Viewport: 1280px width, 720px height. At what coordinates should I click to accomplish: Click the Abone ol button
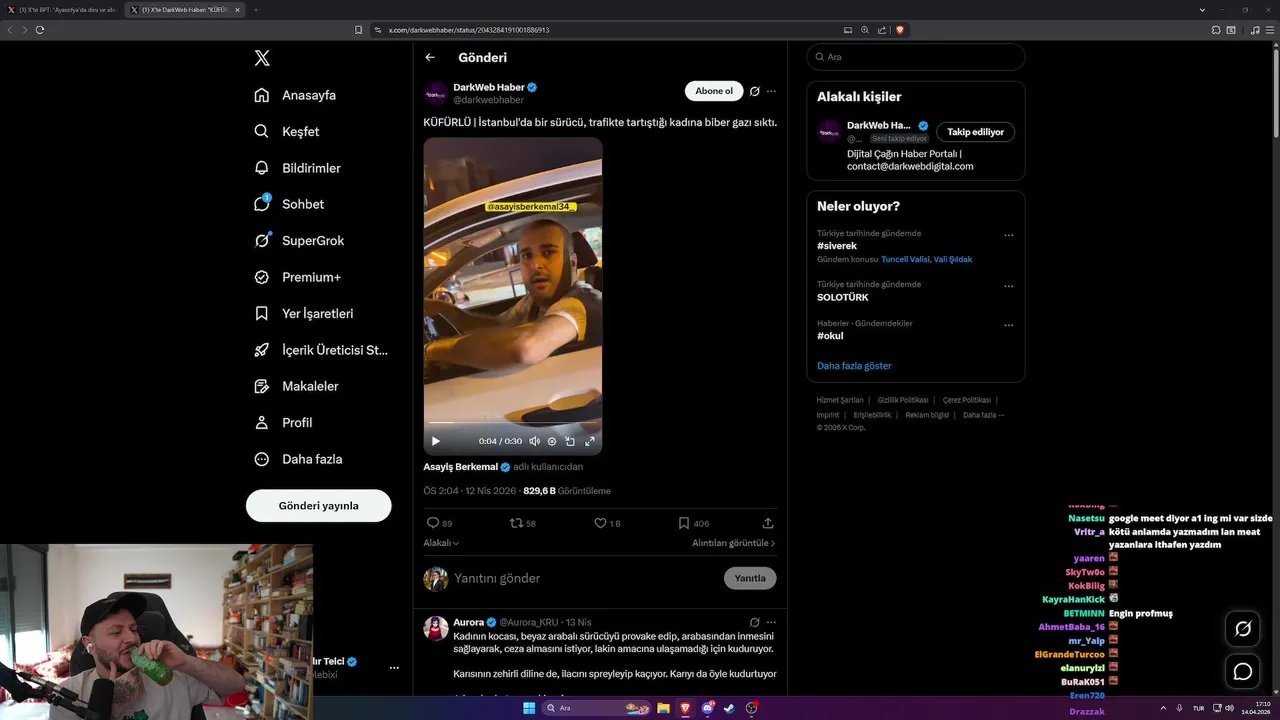coord(714,91)
